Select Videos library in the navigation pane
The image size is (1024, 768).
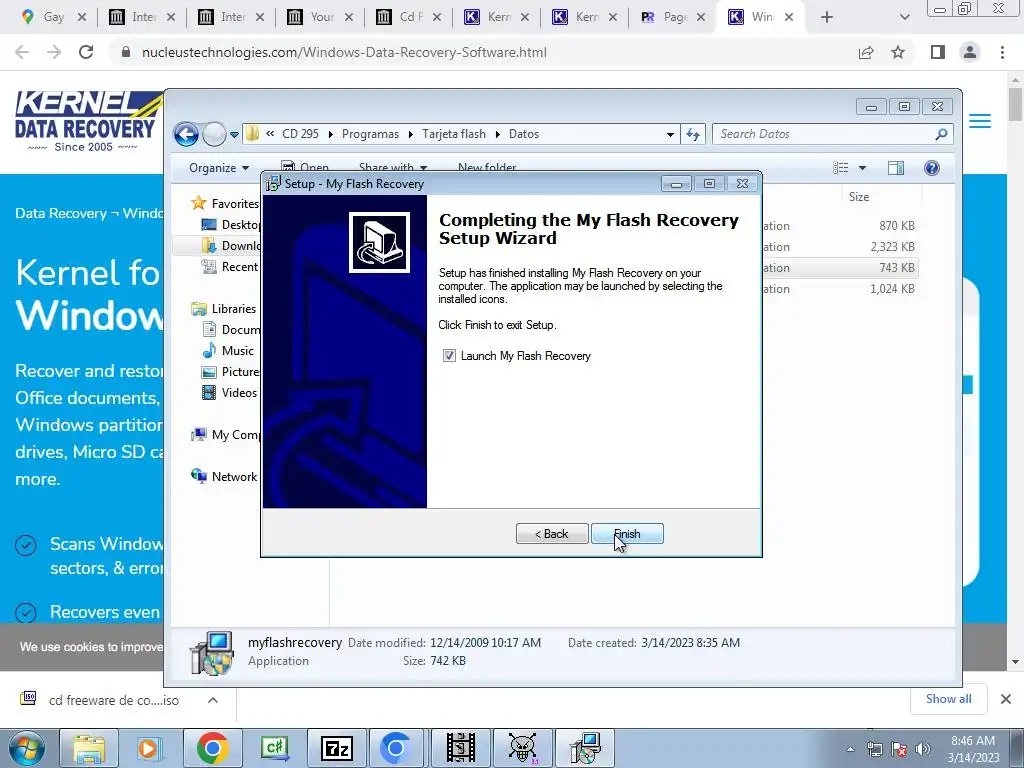[229, 392]
